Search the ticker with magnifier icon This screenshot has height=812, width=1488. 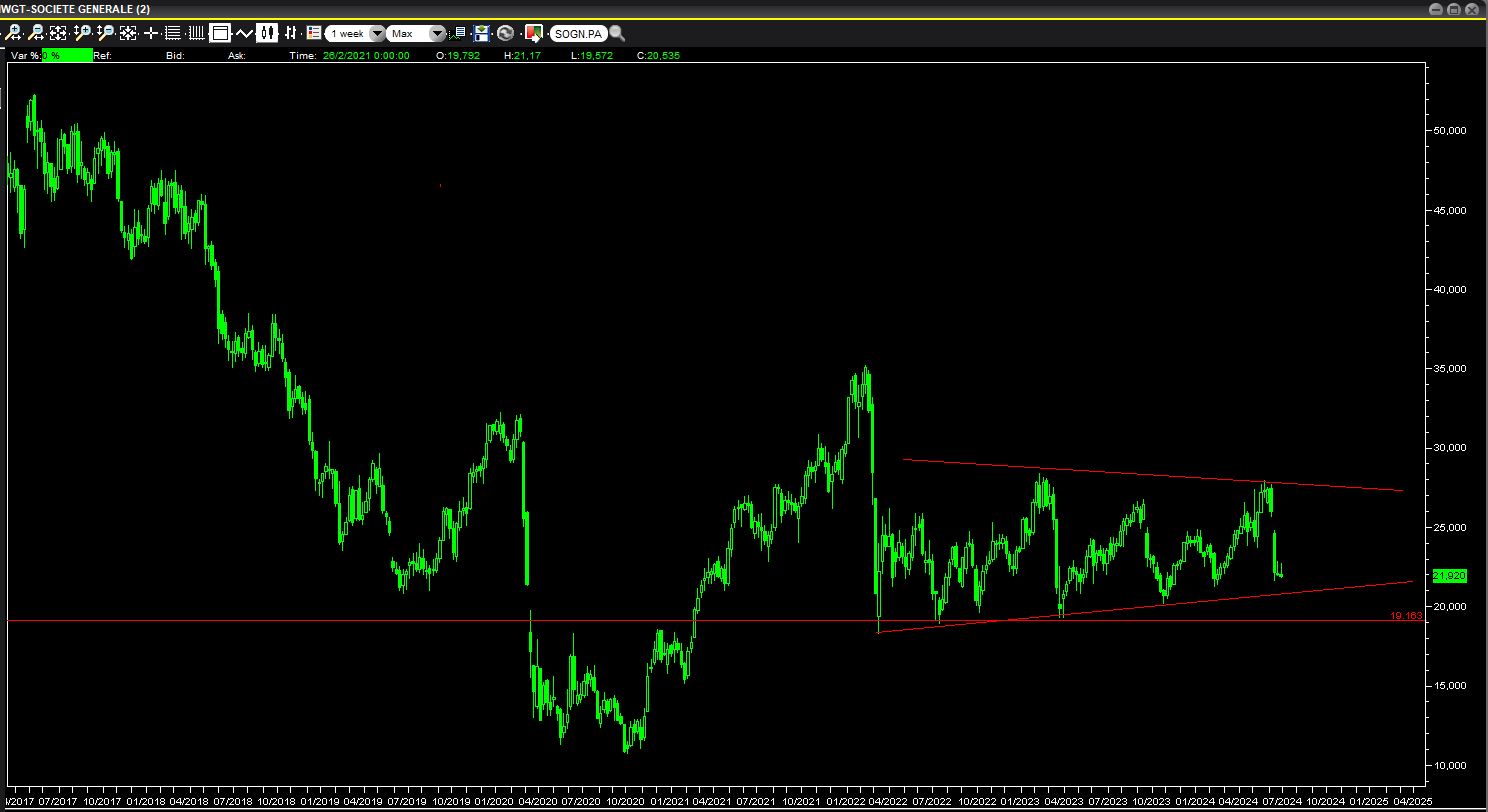coord(617,33)
